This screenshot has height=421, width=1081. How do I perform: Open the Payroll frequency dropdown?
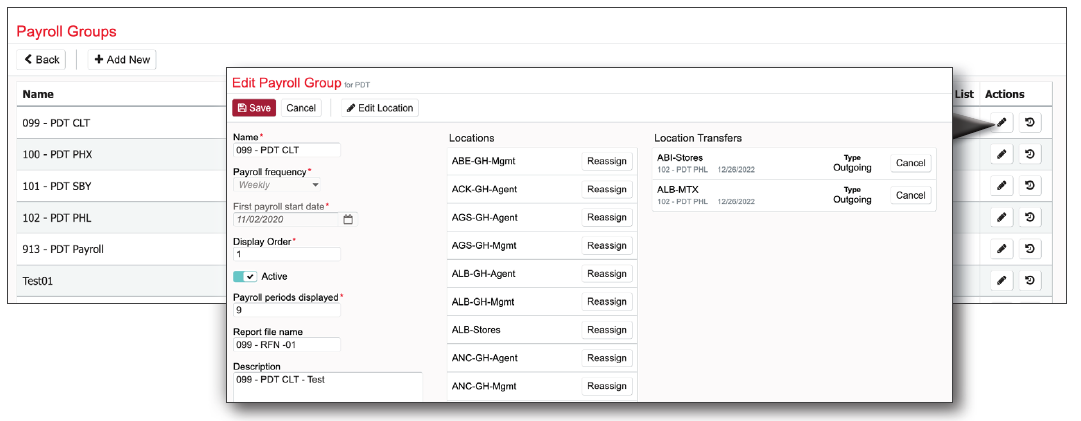click(x=277, y=185)
